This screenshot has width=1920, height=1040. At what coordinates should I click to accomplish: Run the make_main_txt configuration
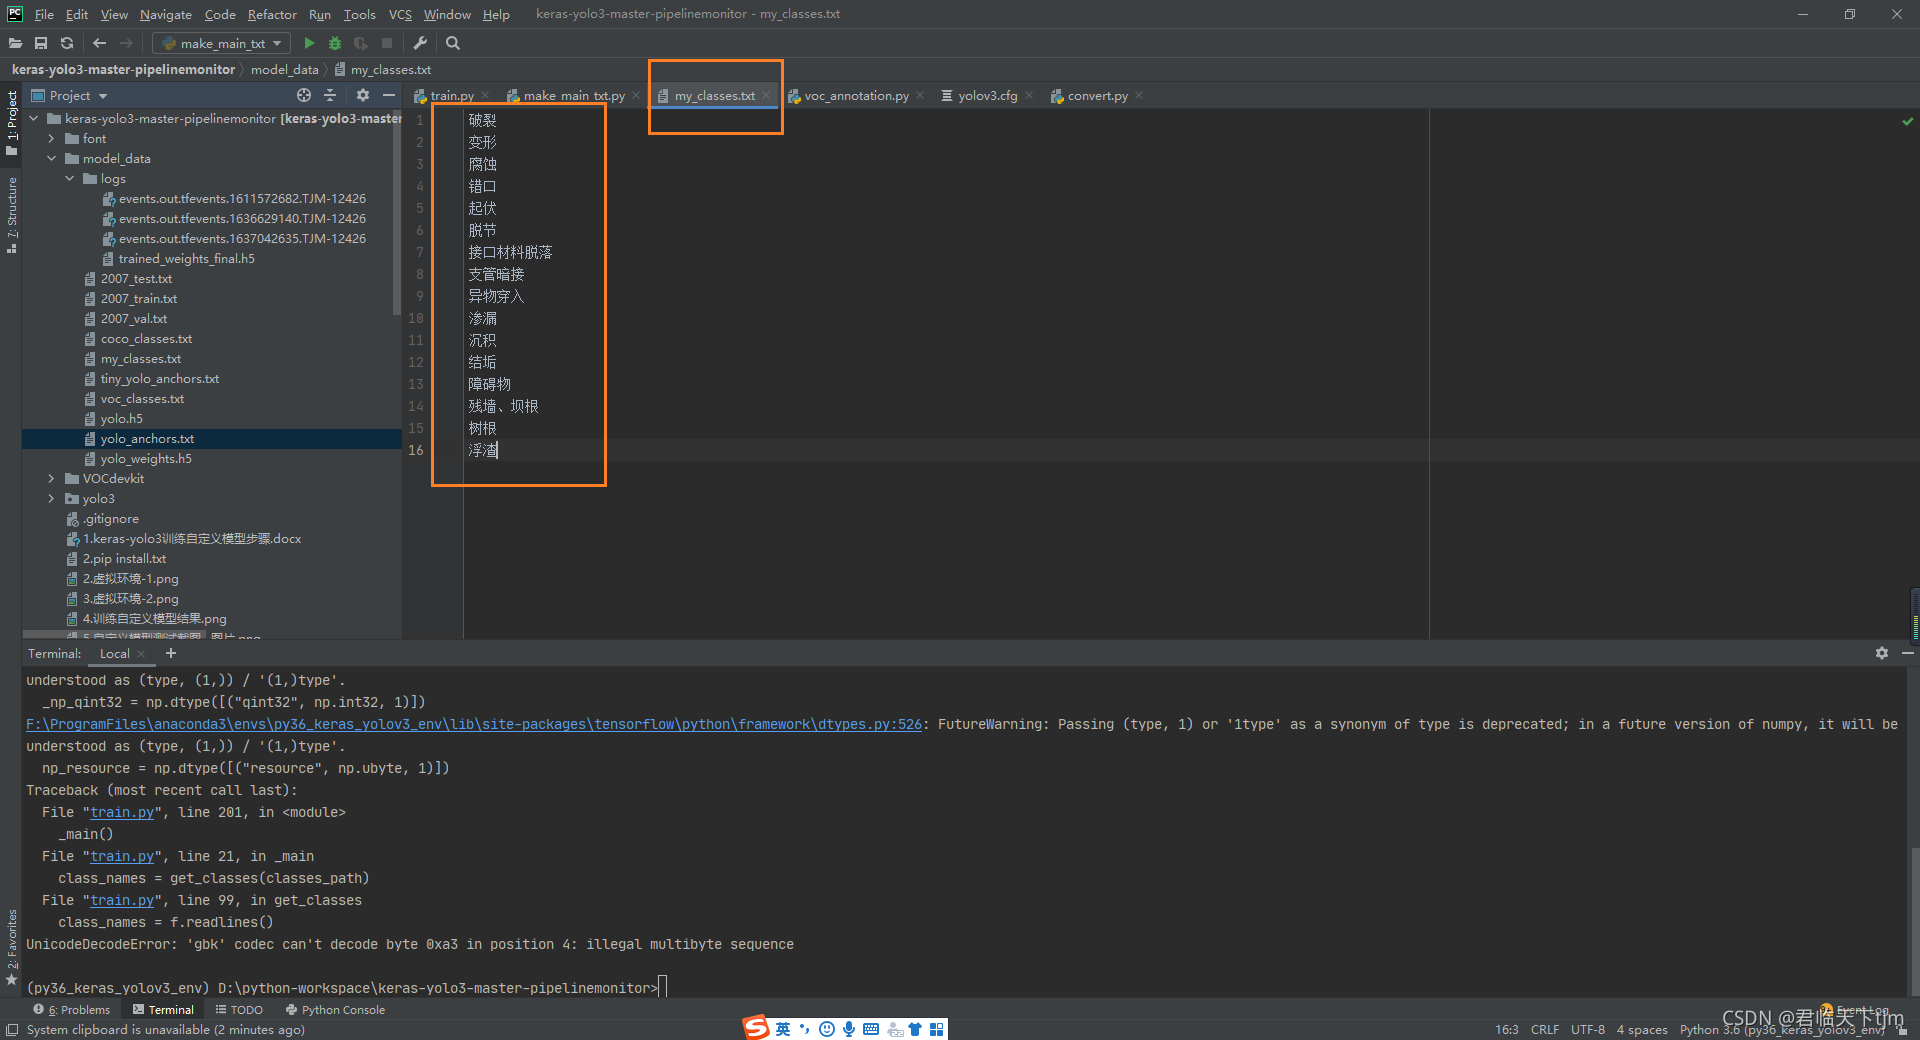click(309, 43)
